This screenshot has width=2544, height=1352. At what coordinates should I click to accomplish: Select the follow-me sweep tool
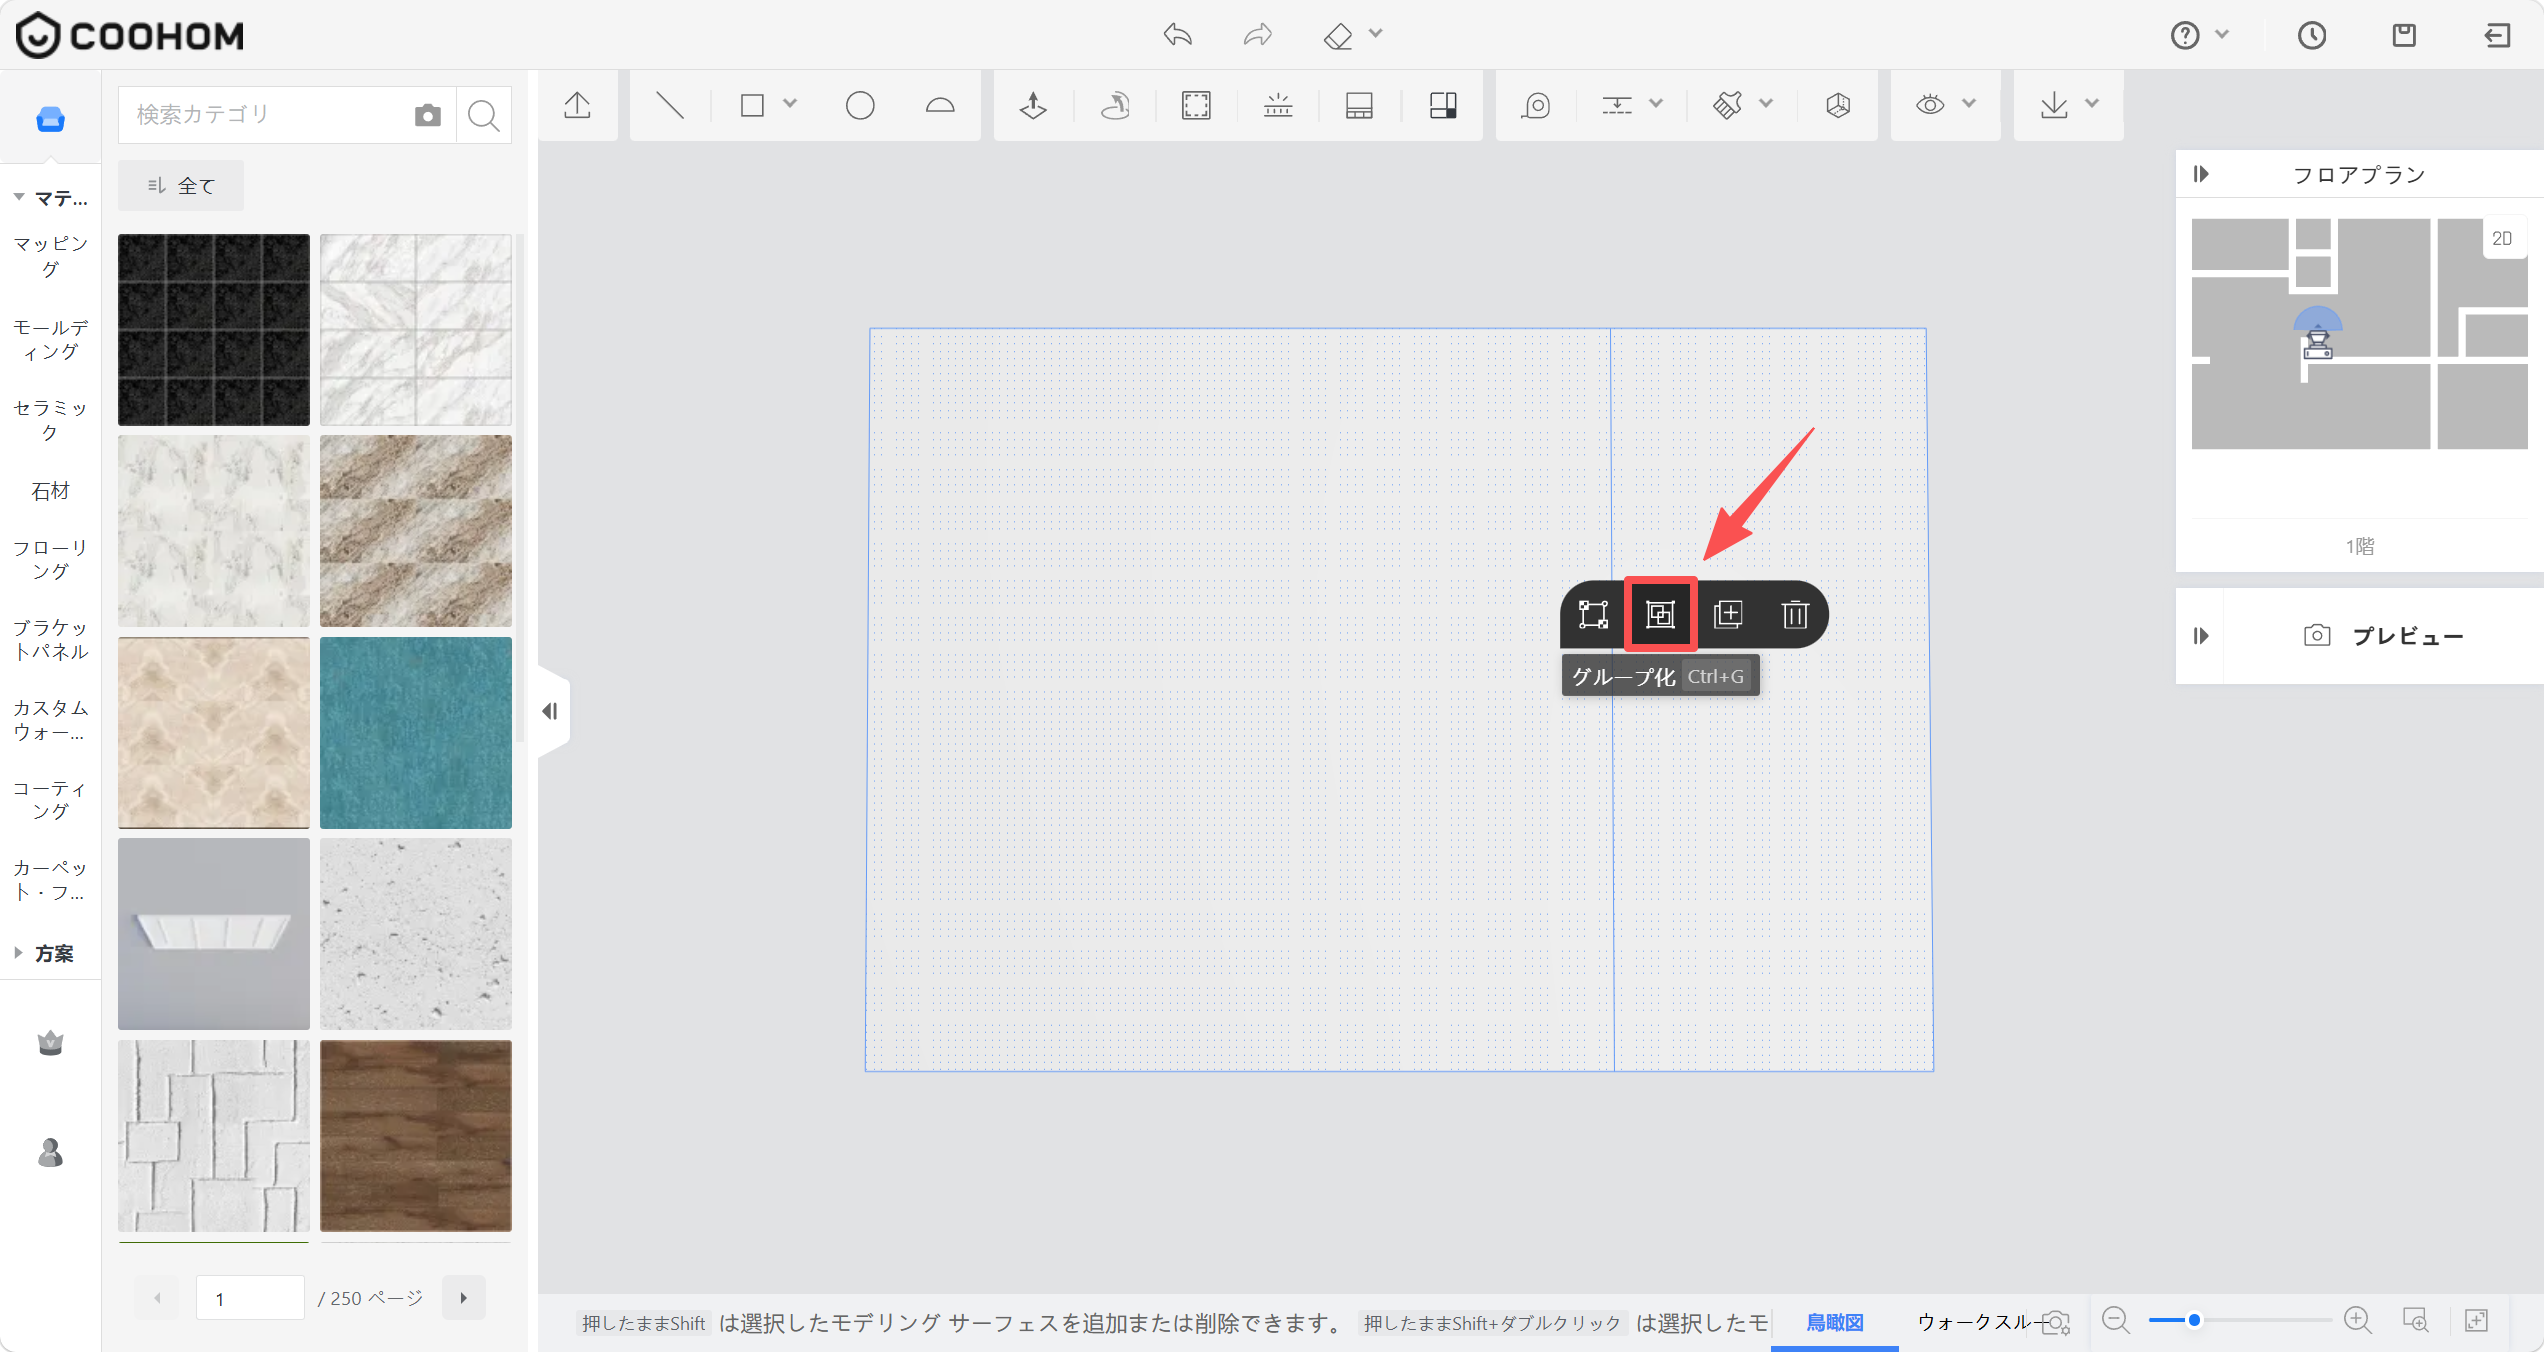tap(1115, 105)
